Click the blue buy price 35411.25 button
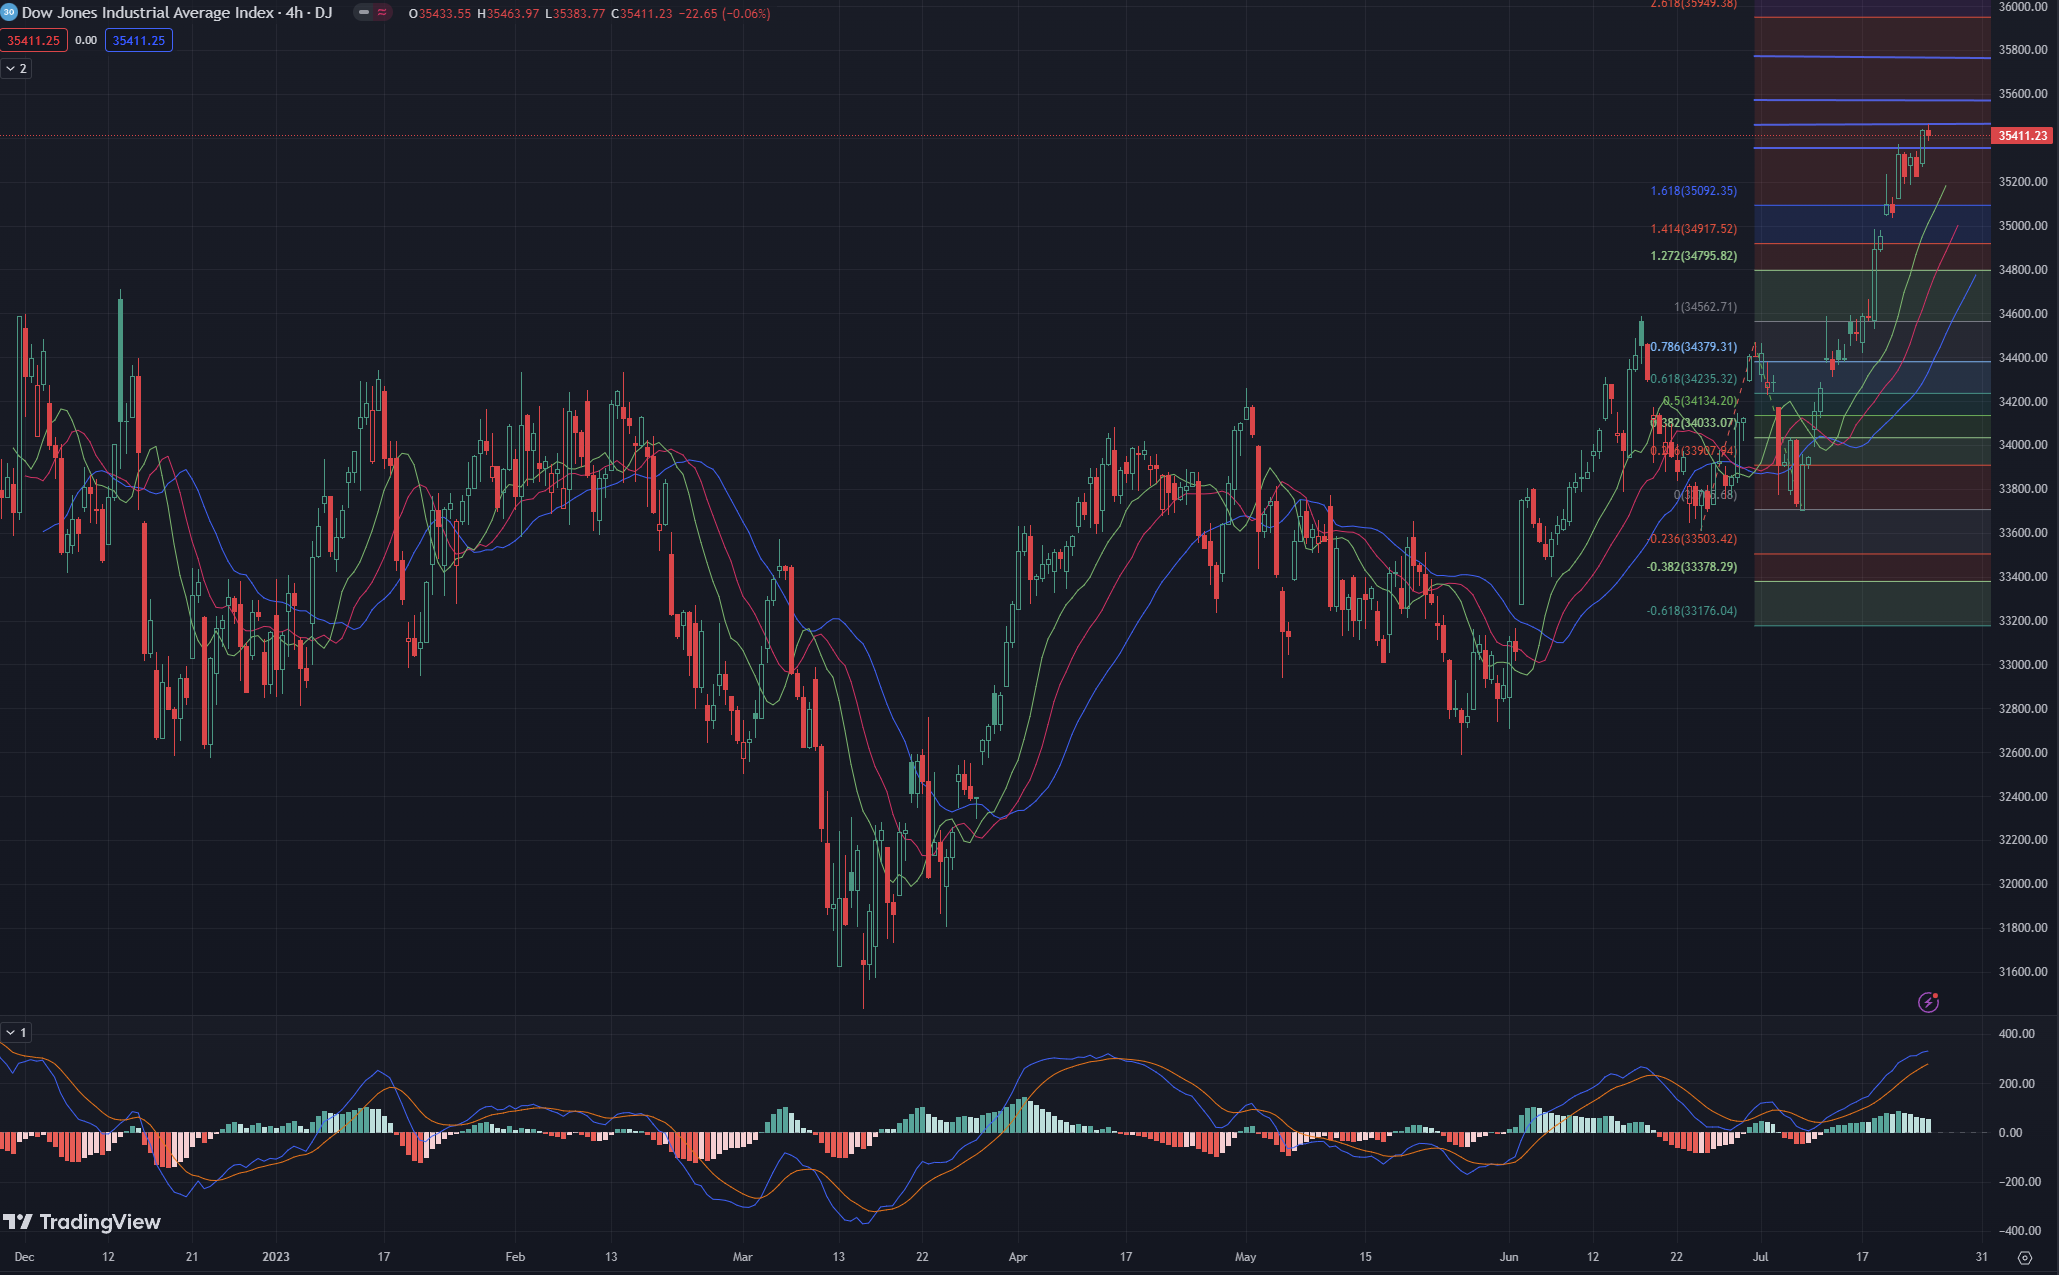The image size is (2059, 1275). [x=139, y=41]
